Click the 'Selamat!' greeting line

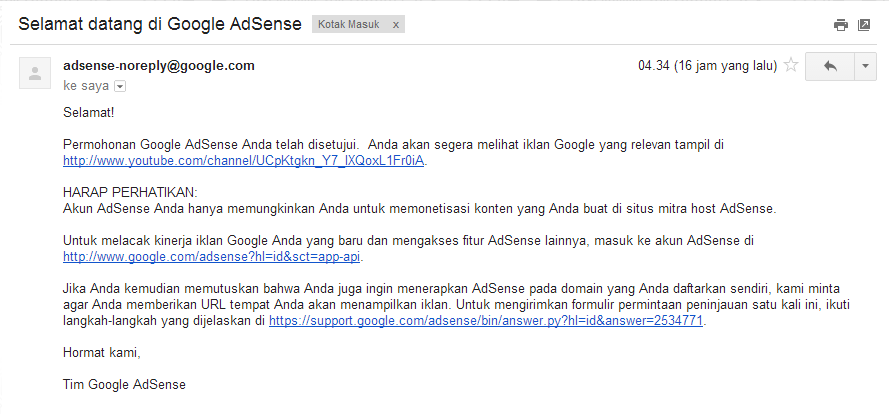tap(88, 112)
